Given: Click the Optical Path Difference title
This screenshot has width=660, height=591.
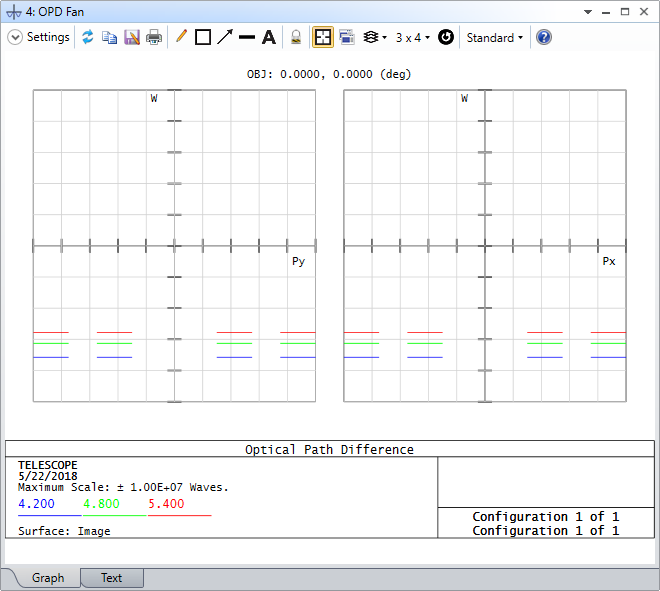Looking at the screenshot, I should point(329,450).
